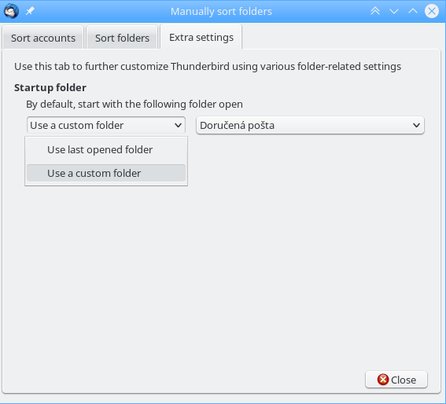446x404 pixels.
Task: Click the arrow on Doručená pošta dropdown
Action: [416, 125]
